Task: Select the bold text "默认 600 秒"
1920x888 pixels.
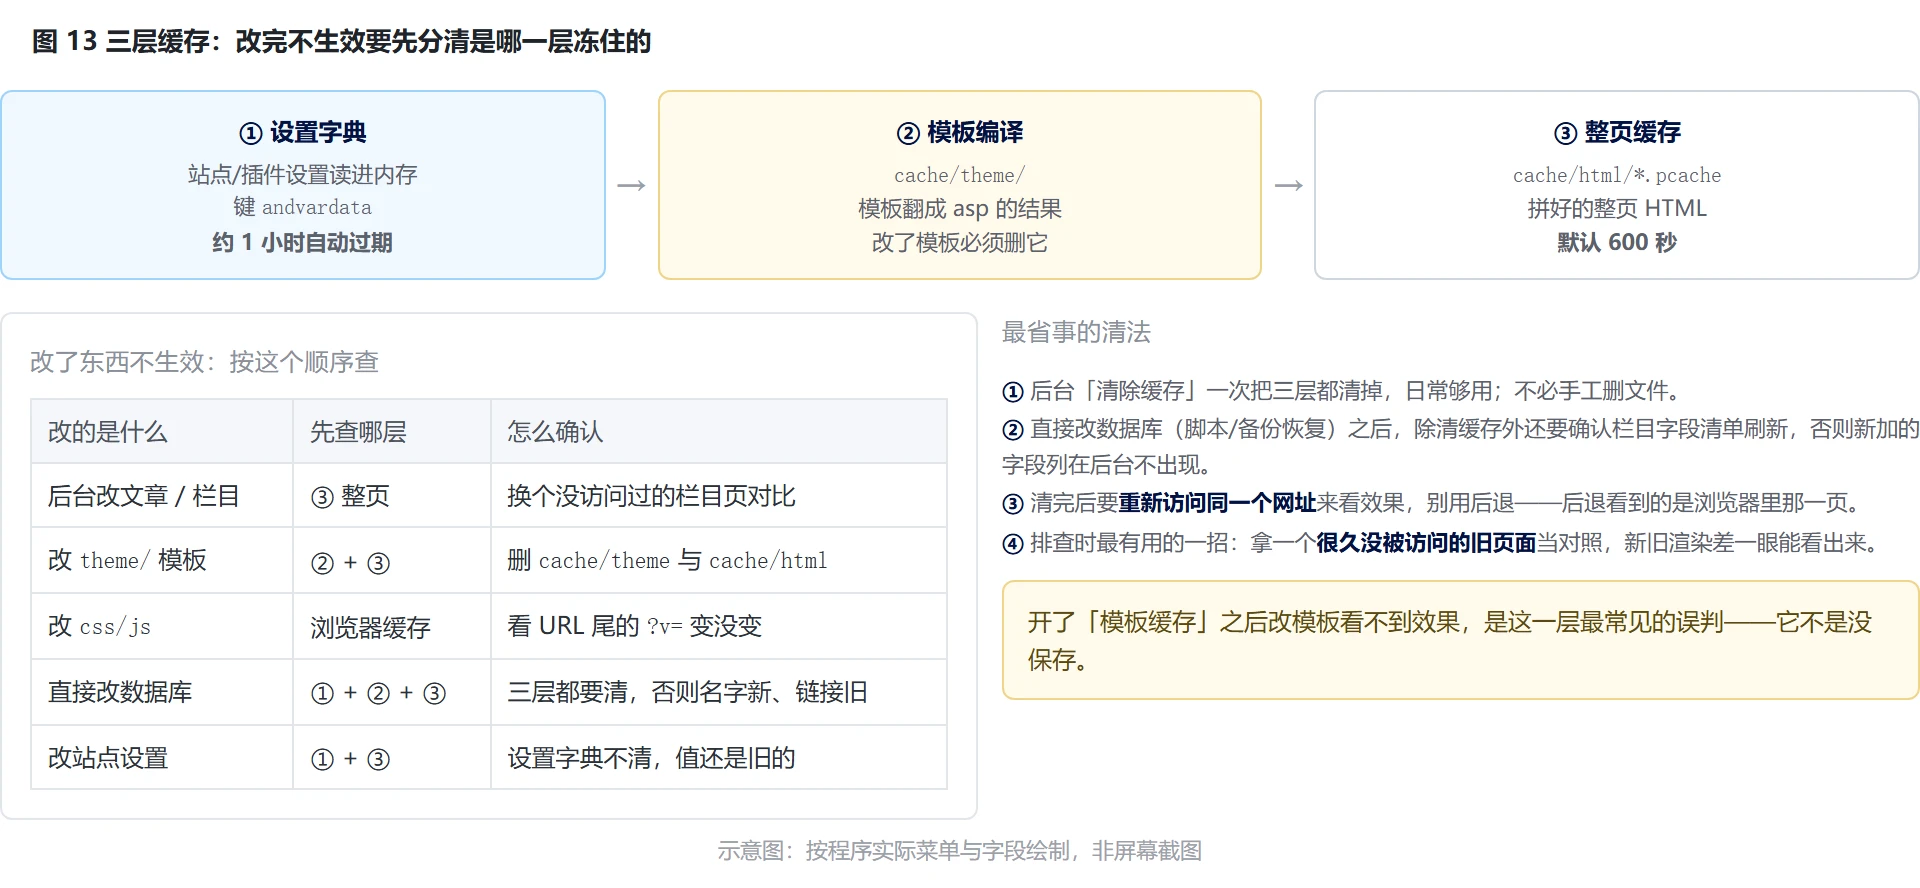Action: pyautogui.click(x=1617, y=242)
